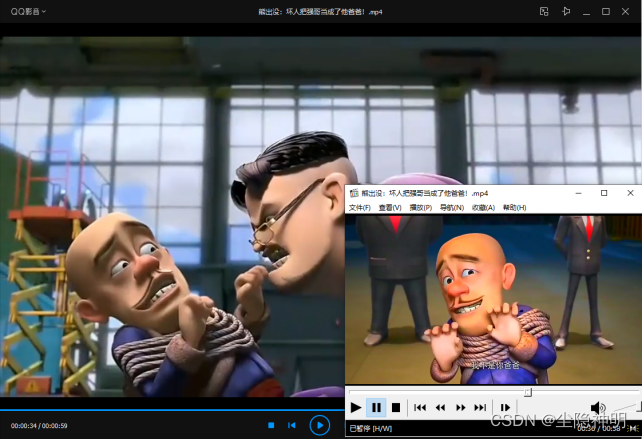Viewport: 642px width, 439px height.
Task: Click the 已暂停 [H/W] status text
Action: [x=371, y=428]
